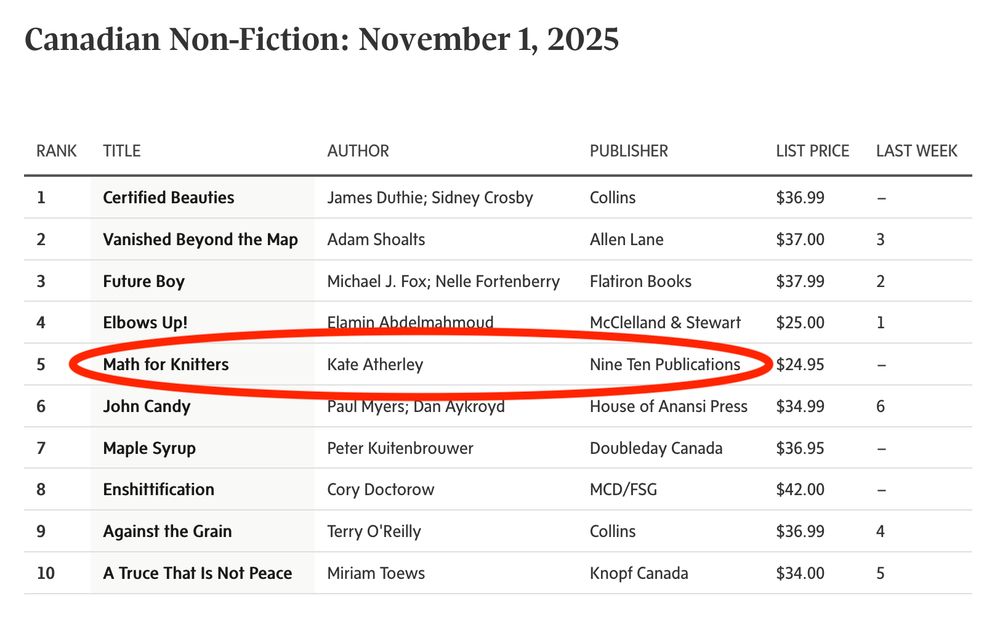Click the 'Canadian Non-Fiction: November 1, 2025' heading
The image size is (1000, 643).
pos(322,41)
